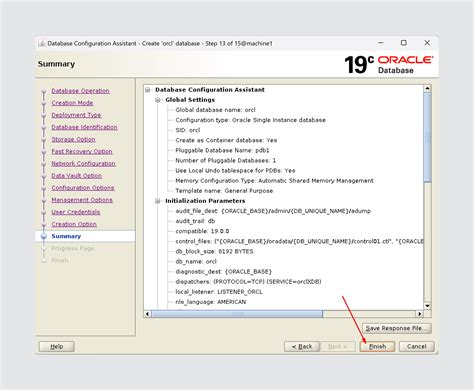Select the dispatchers parameter row
474x390 pixels.
248,282
